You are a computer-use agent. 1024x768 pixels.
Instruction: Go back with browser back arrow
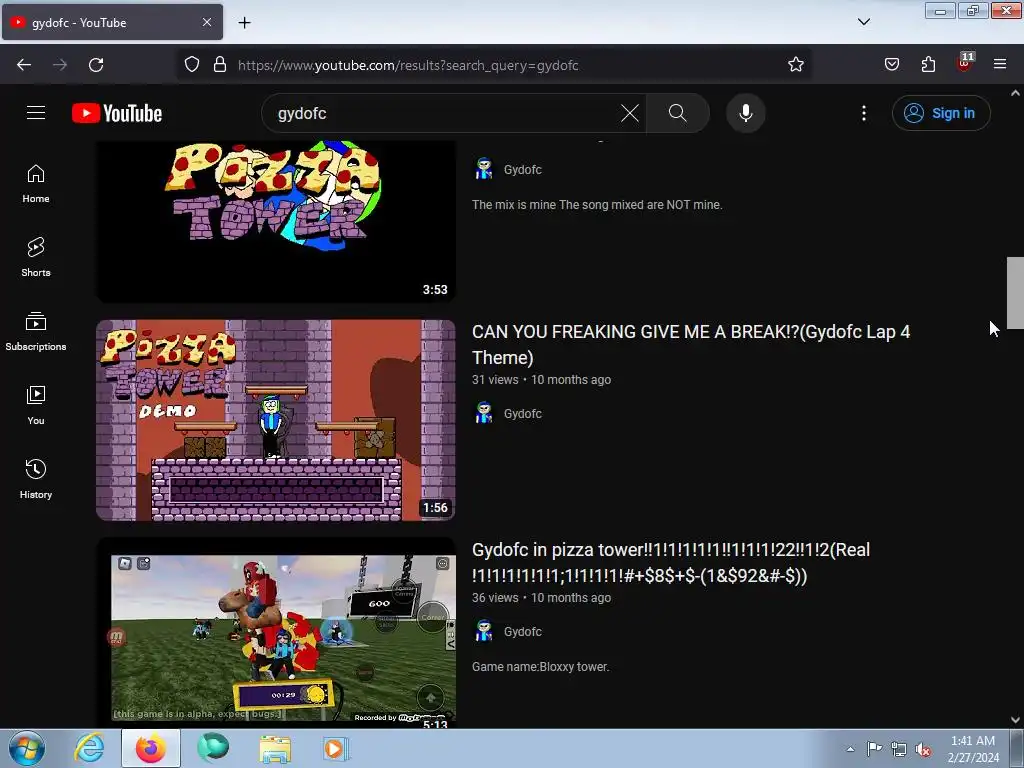pyautogui.click(x=24, y=65)
